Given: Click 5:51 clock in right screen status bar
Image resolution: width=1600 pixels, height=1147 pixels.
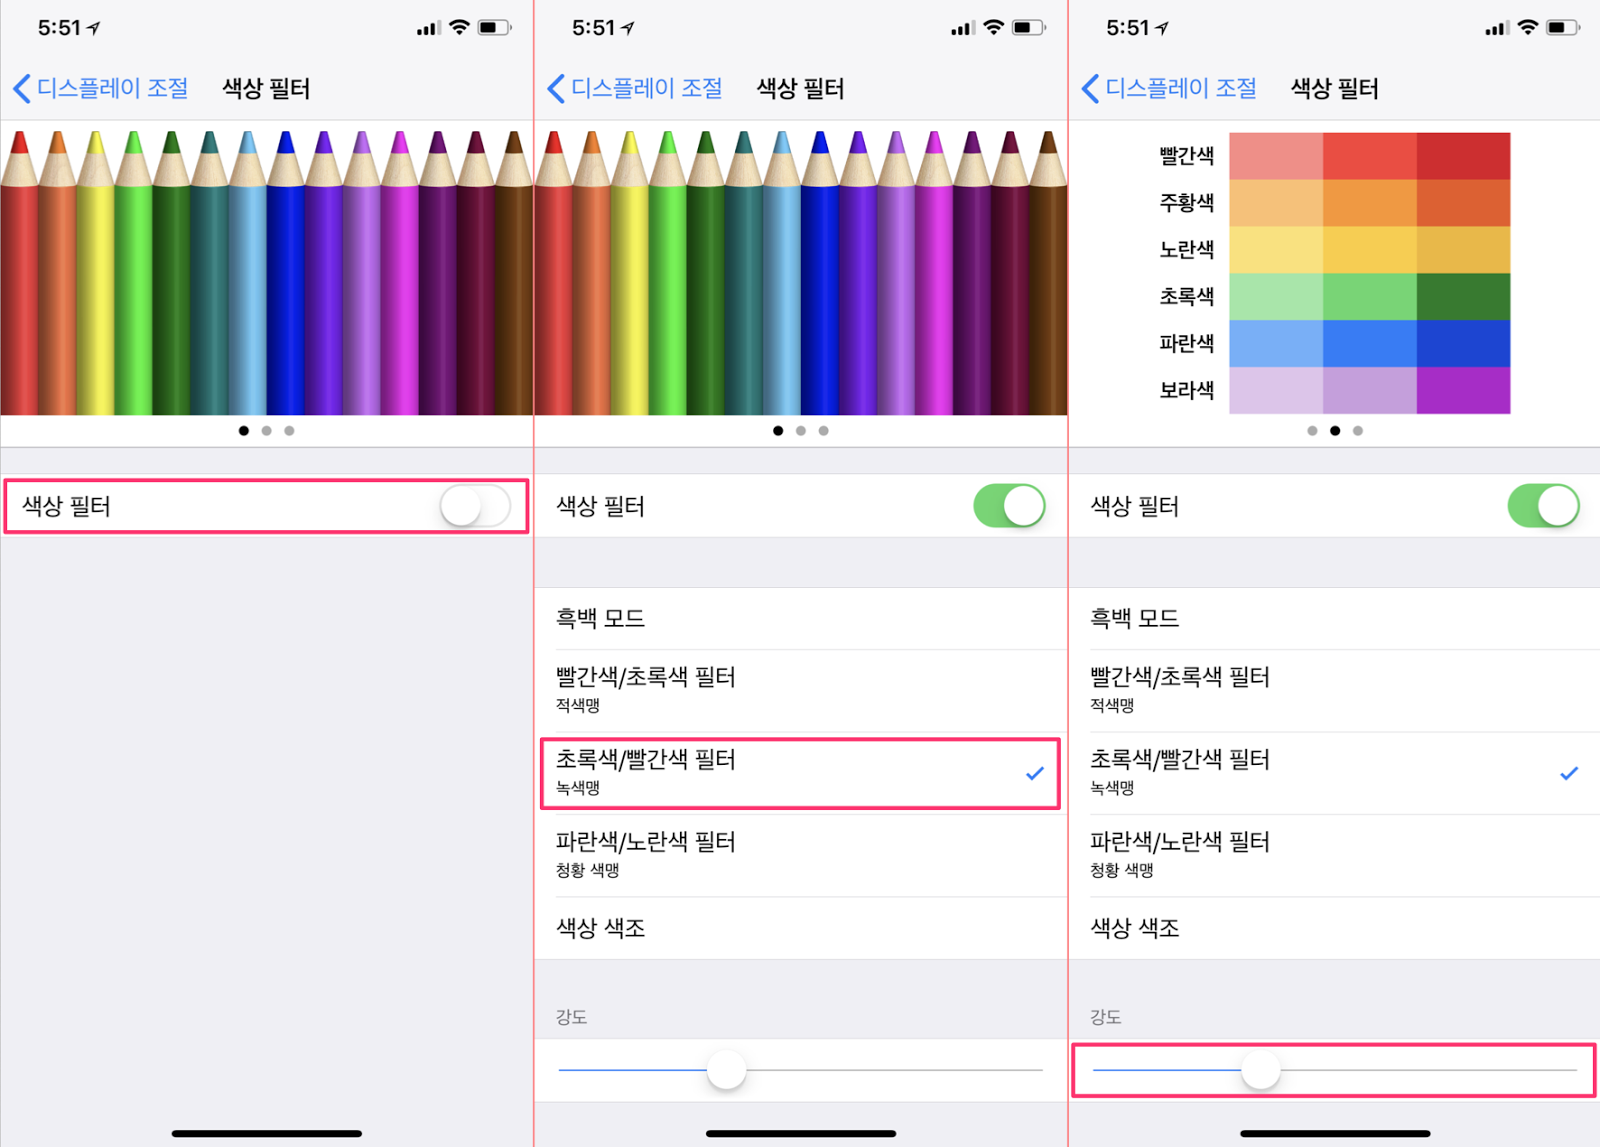Looking at the screenshot, I should [x=1128, y=28].
